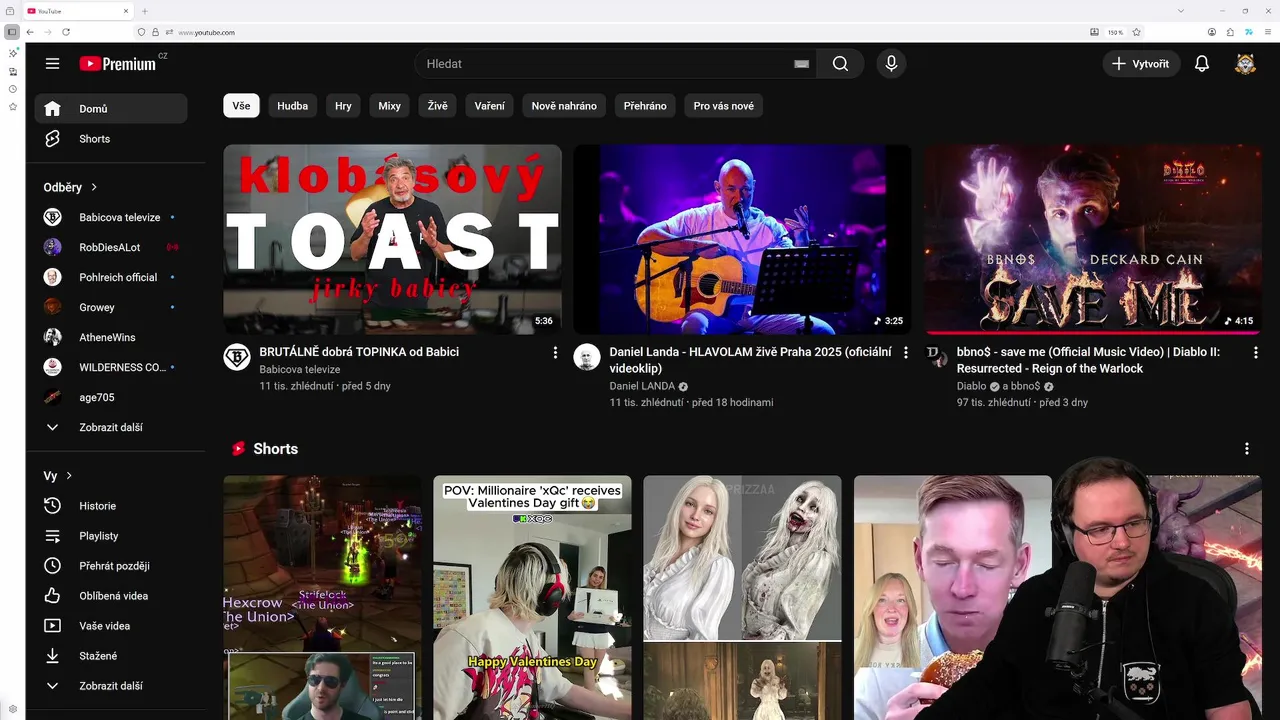Click the search magnifier button
The image size is (1280, 720).
pyautogui.click(x=840, y=64)
